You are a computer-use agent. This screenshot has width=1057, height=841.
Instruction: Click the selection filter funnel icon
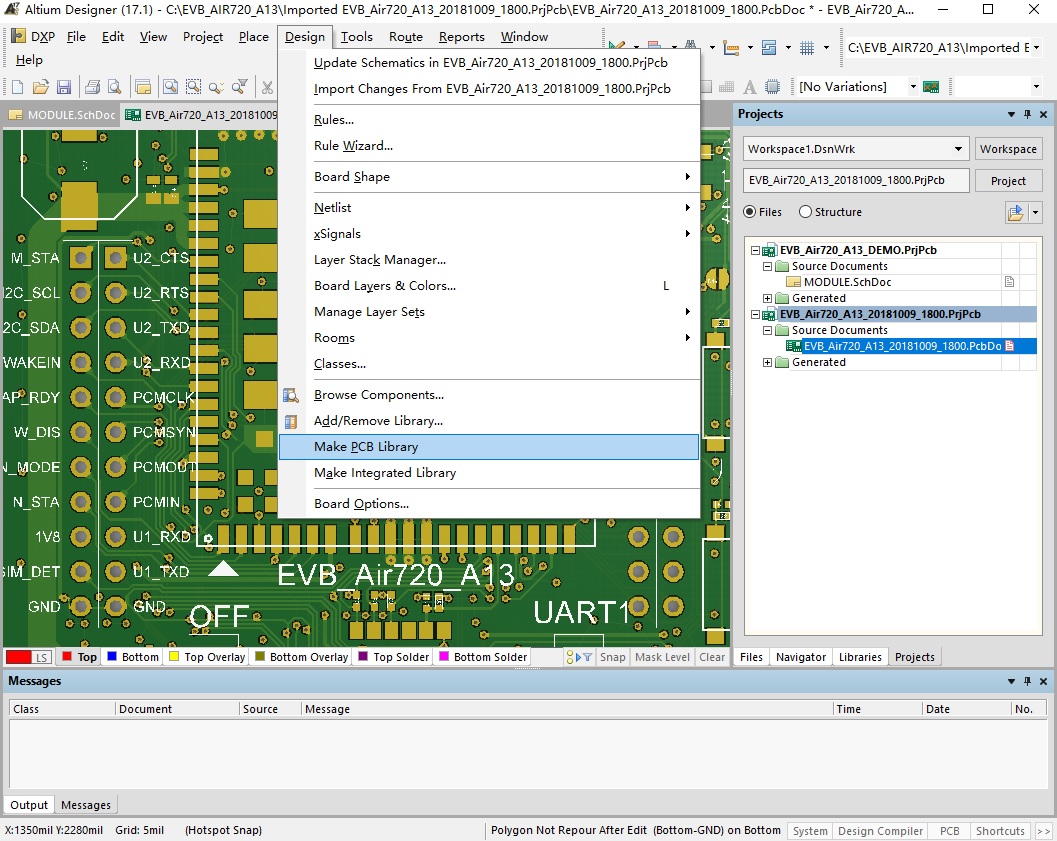pyautogui.click(x=587, y=657)
